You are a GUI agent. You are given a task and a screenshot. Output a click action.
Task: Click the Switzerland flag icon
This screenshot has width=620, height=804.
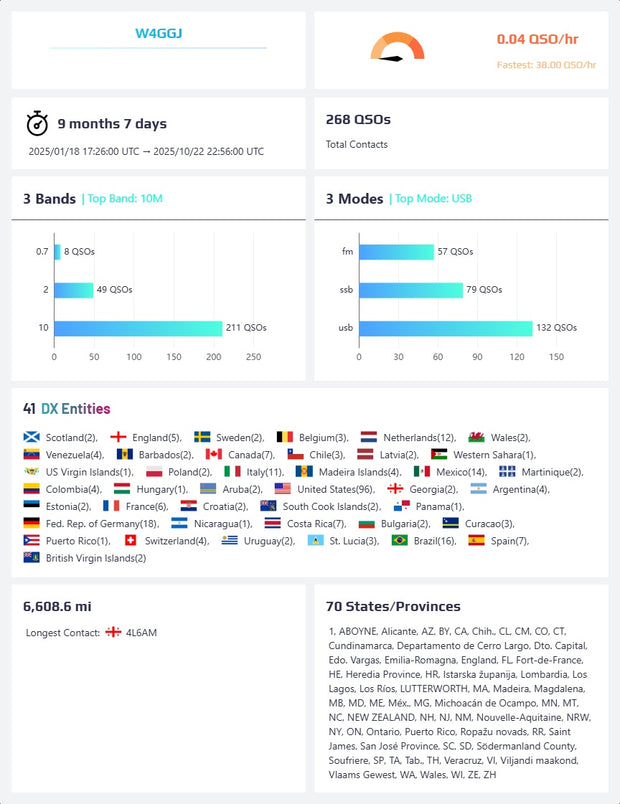pyautogui.click(x=130, y=540)
